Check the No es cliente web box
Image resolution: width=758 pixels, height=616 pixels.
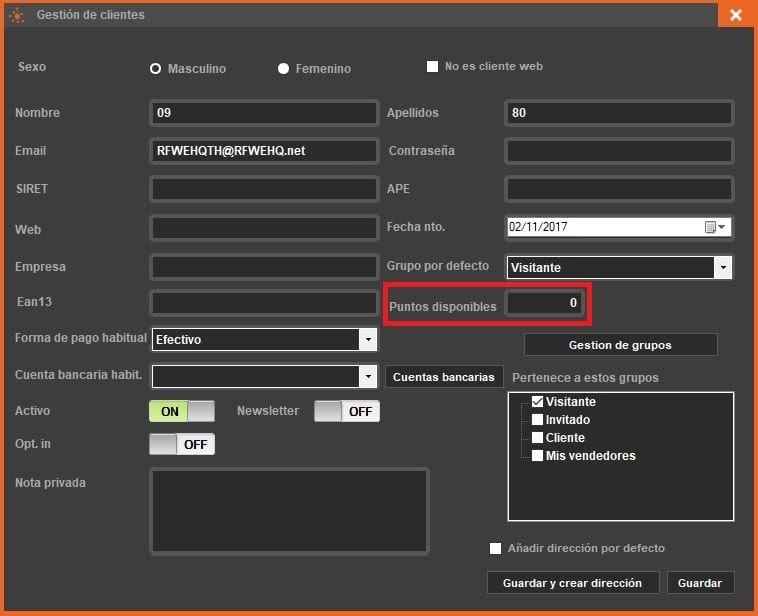pyautogui.click(x=433, y=67)
